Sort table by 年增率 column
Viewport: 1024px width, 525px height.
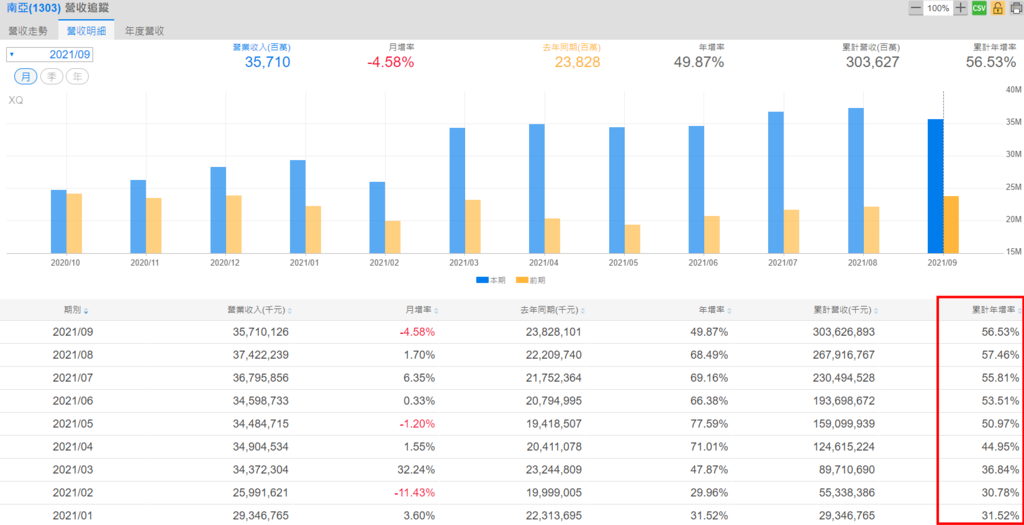[x=717, y=310]
